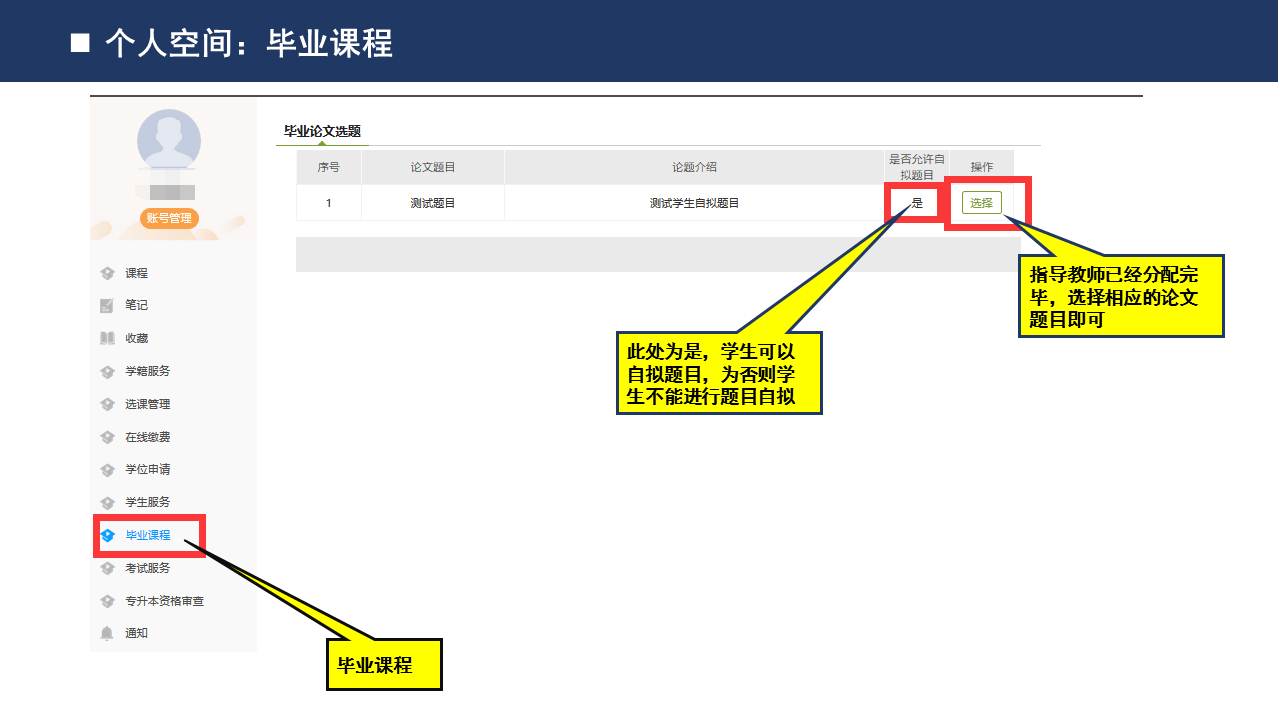Click the 学籍服务 sidebar icon
Image resolution: width=1280 pixels, height=720 pixels.
pos(107,371)
